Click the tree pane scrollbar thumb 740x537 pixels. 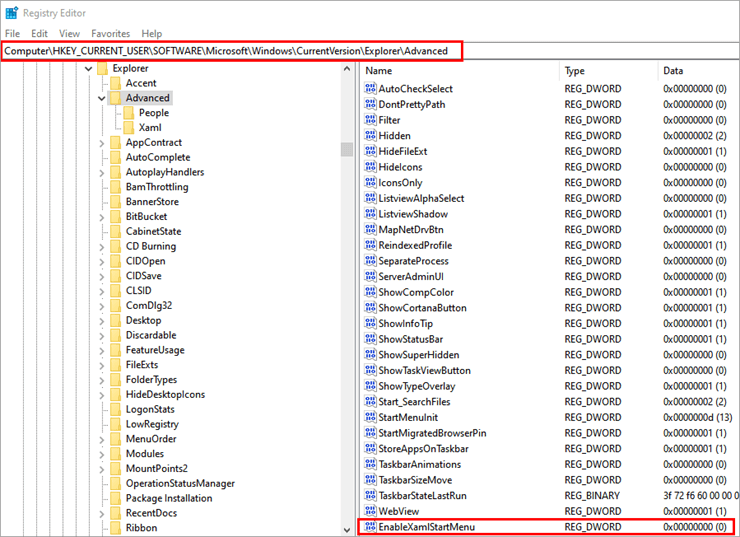pos(347,149)
